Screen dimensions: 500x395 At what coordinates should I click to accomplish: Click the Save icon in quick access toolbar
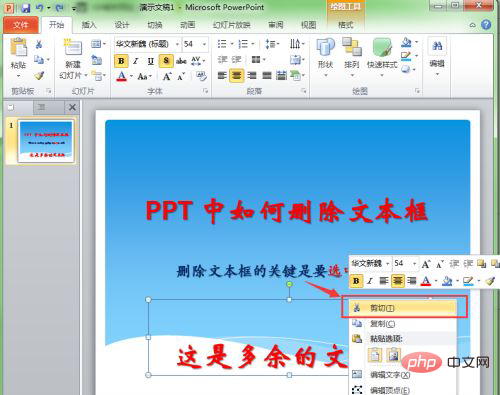tap(26, 8)
